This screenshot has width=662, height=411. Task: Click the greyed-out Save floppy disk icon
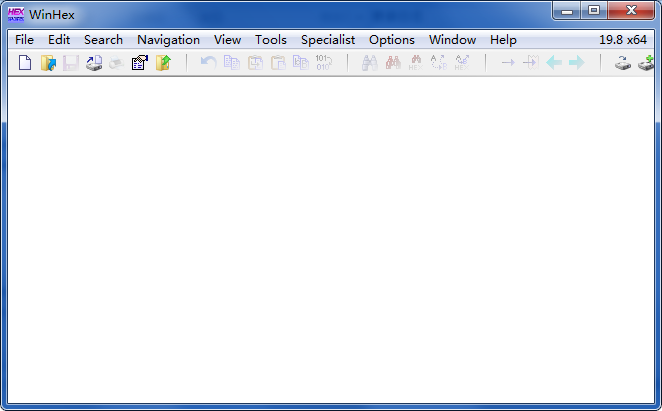coord(71,63)
